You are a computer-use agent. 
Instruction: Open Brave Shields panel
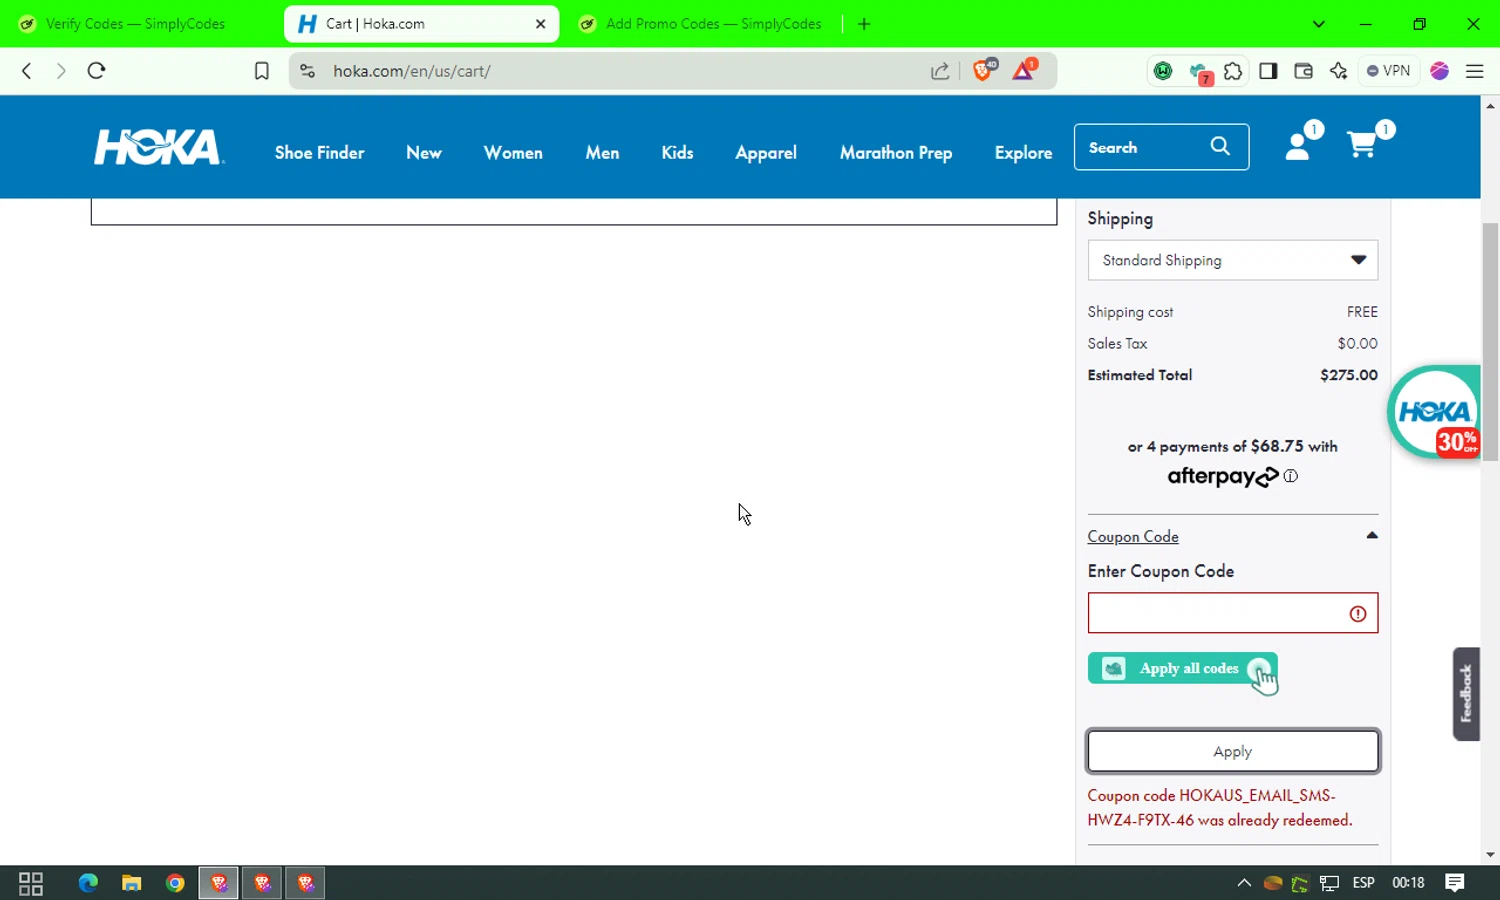point(983,70)
